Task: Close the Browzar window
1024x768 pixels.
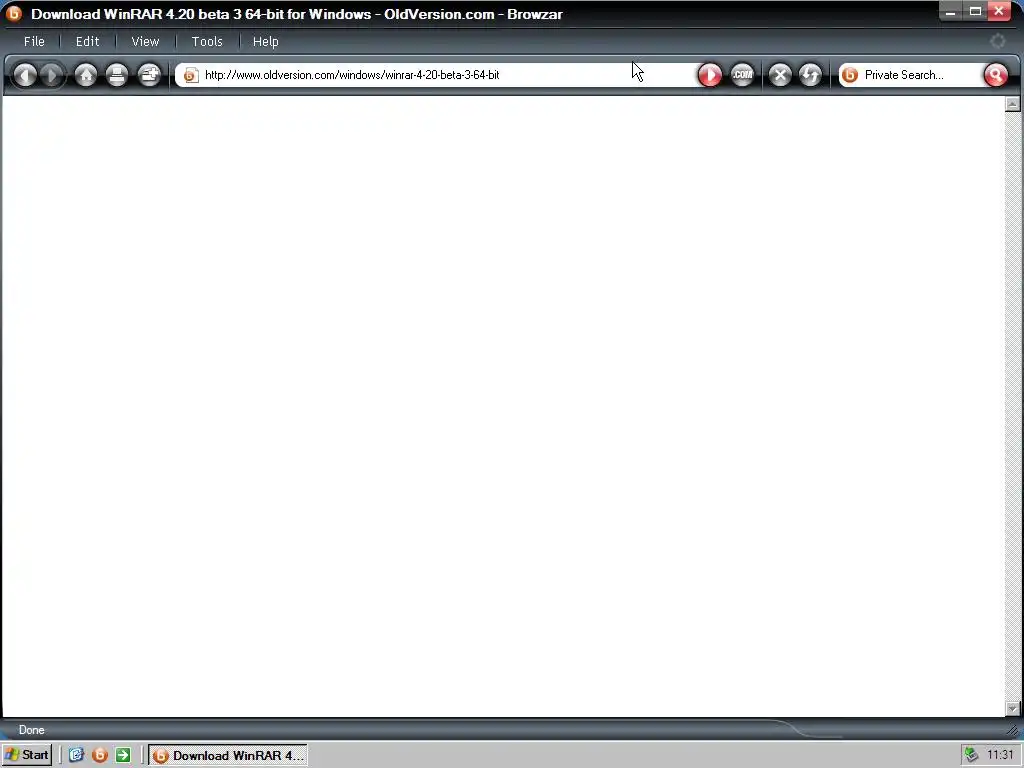Action: click(999, 11)
